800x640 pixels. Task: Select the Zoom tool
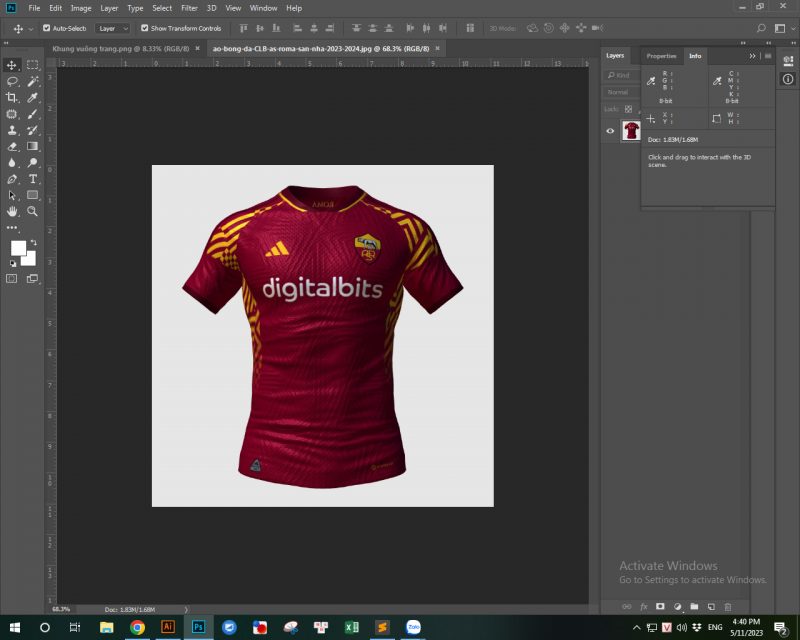point(33,211)
